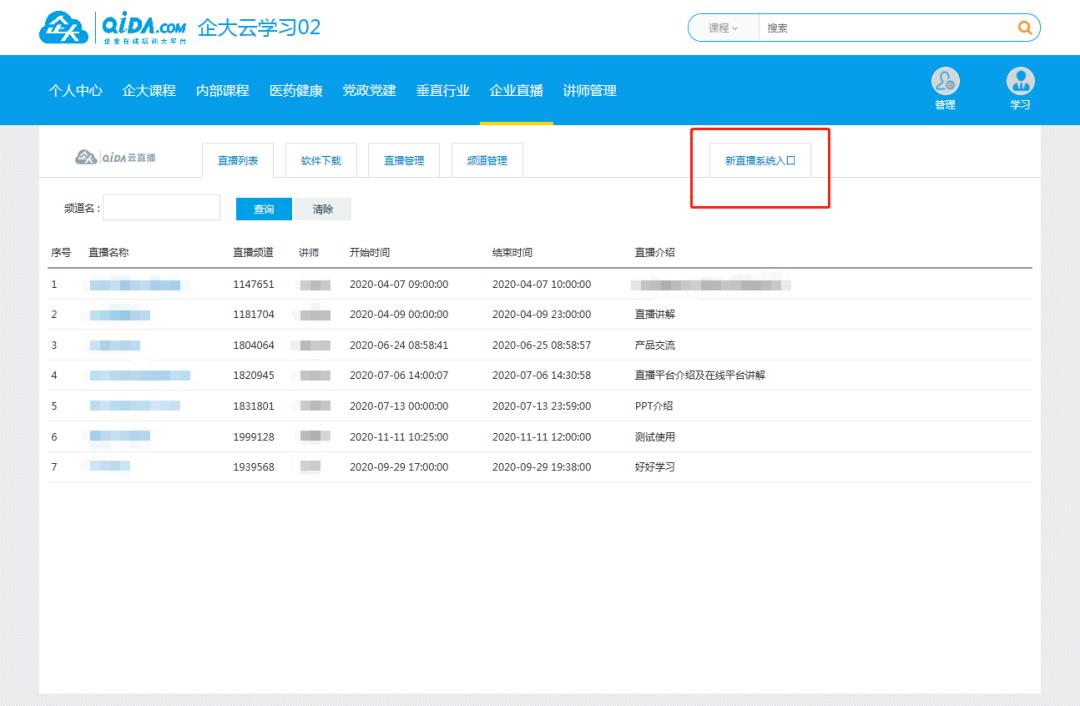Click start time 2020-04-07 09:00:00
This screenshot has width=1080, height=706.
click(399, 284)
